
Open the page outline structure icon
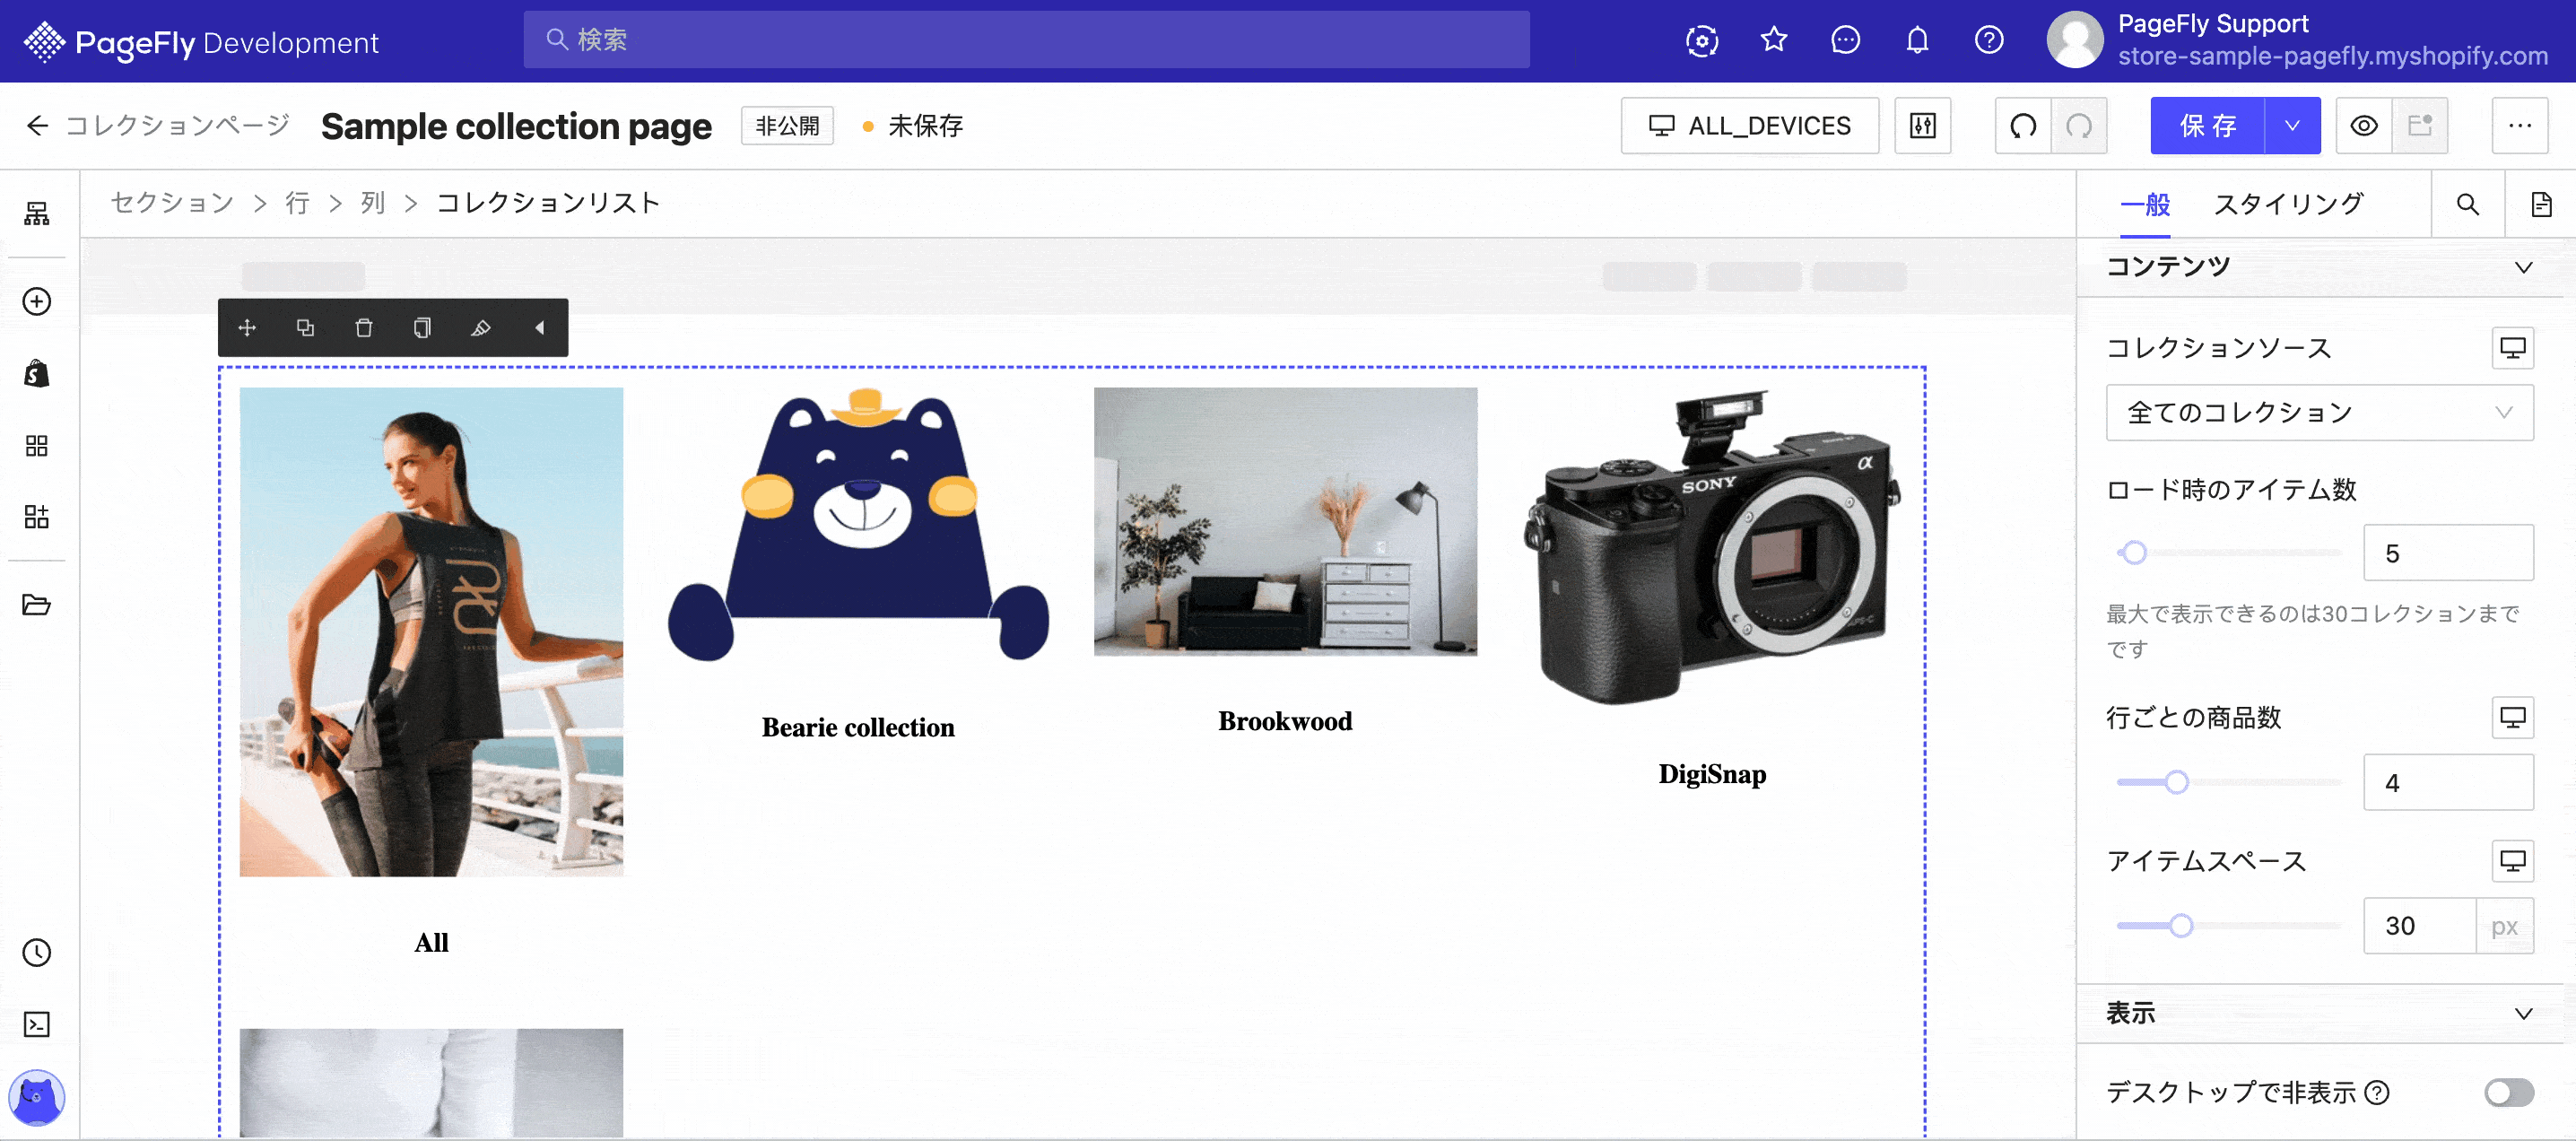click(37, 213)
